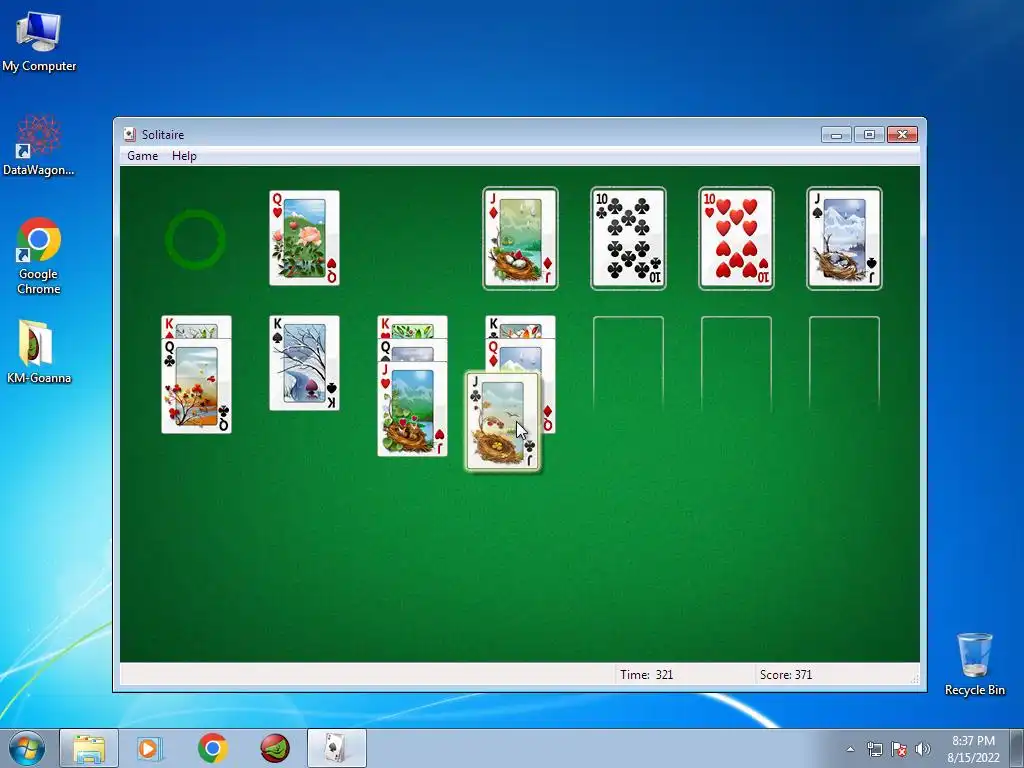The image size is (1024, 768).
Task: Select the King of Spades tableau card
Action: [x=304, y=363]
